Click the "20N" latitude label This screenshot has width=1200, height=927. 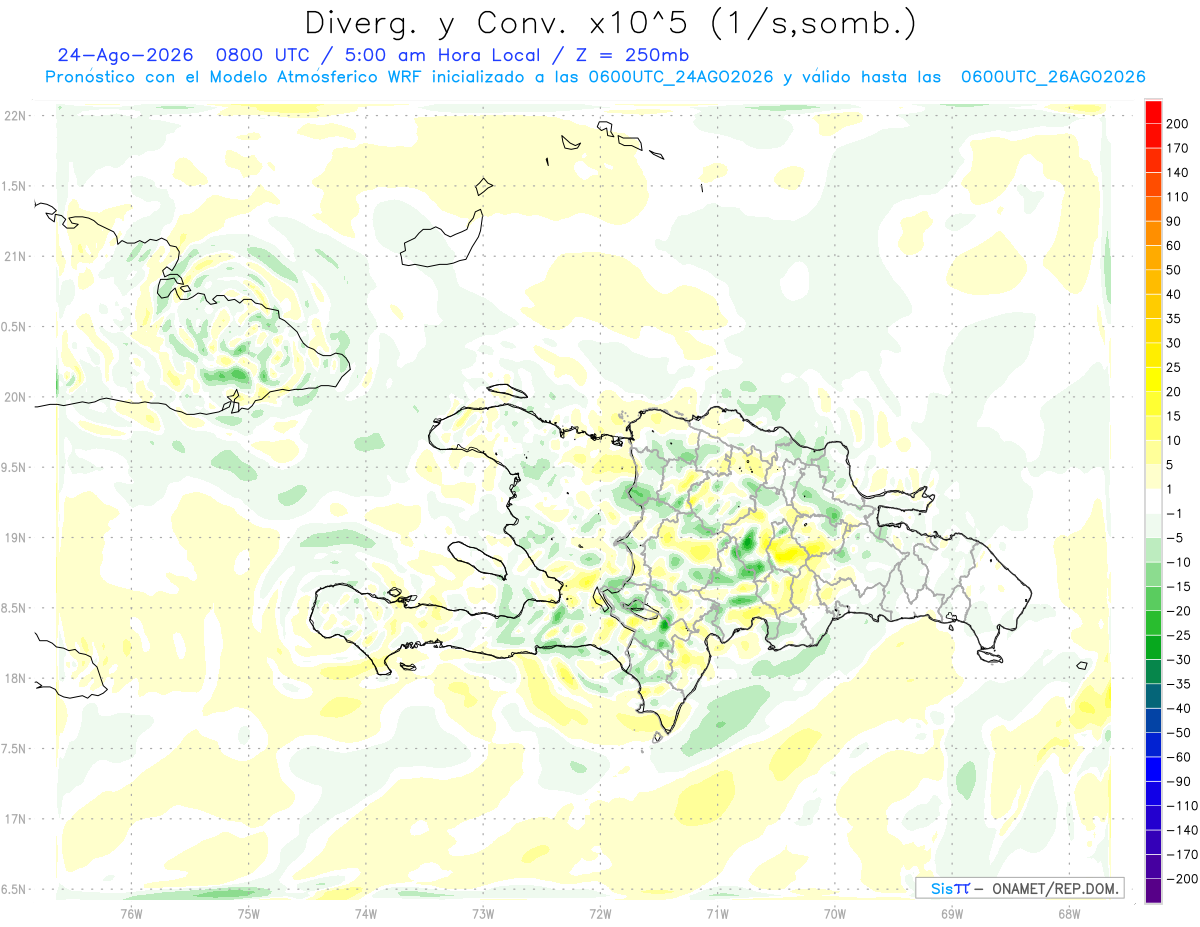[15, 397]
